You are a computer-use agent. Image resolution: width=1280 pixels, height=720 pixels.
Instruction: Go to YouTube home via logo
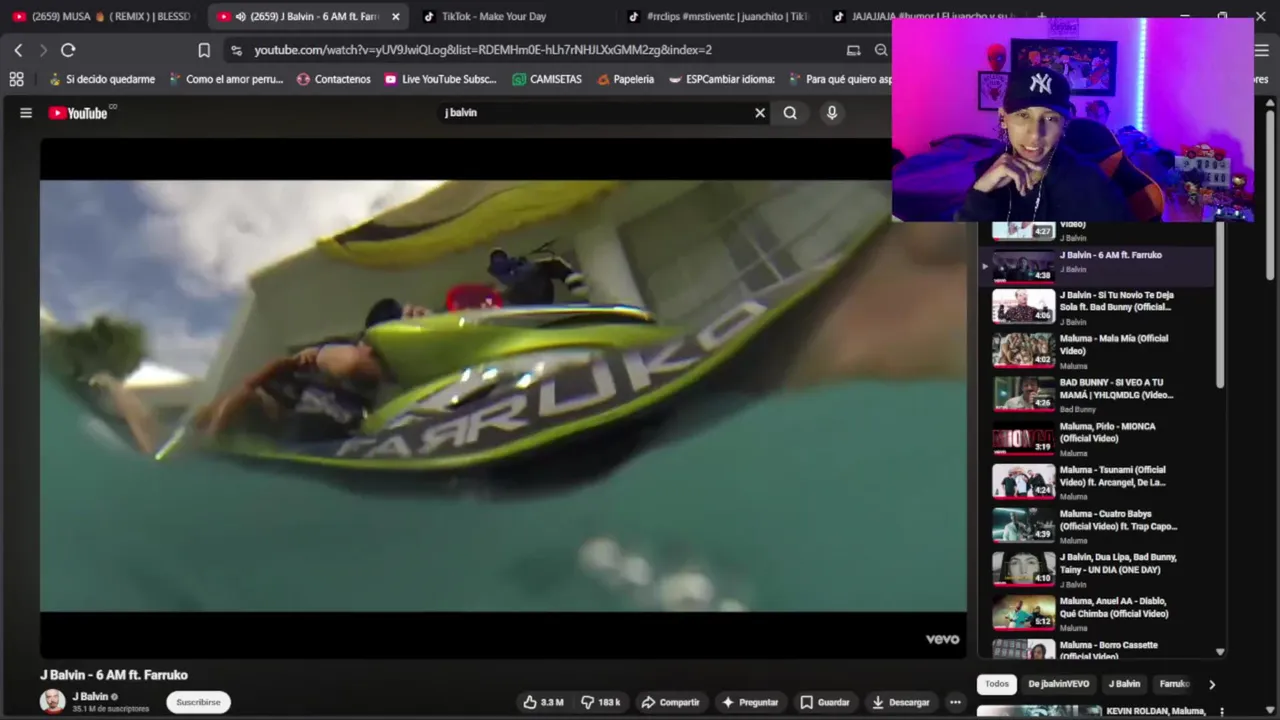[x=78, y=113]
